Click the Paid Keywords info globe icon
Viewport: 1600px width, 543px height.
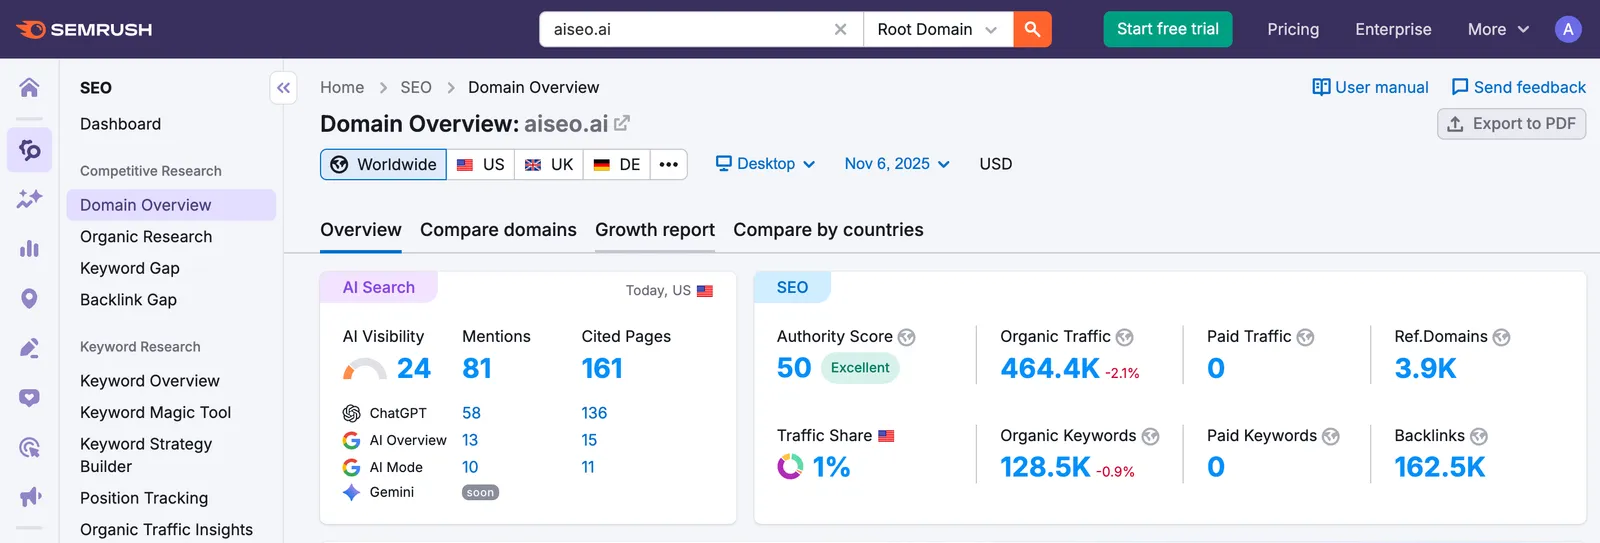pyautogui.click(x=1330, y=437)
